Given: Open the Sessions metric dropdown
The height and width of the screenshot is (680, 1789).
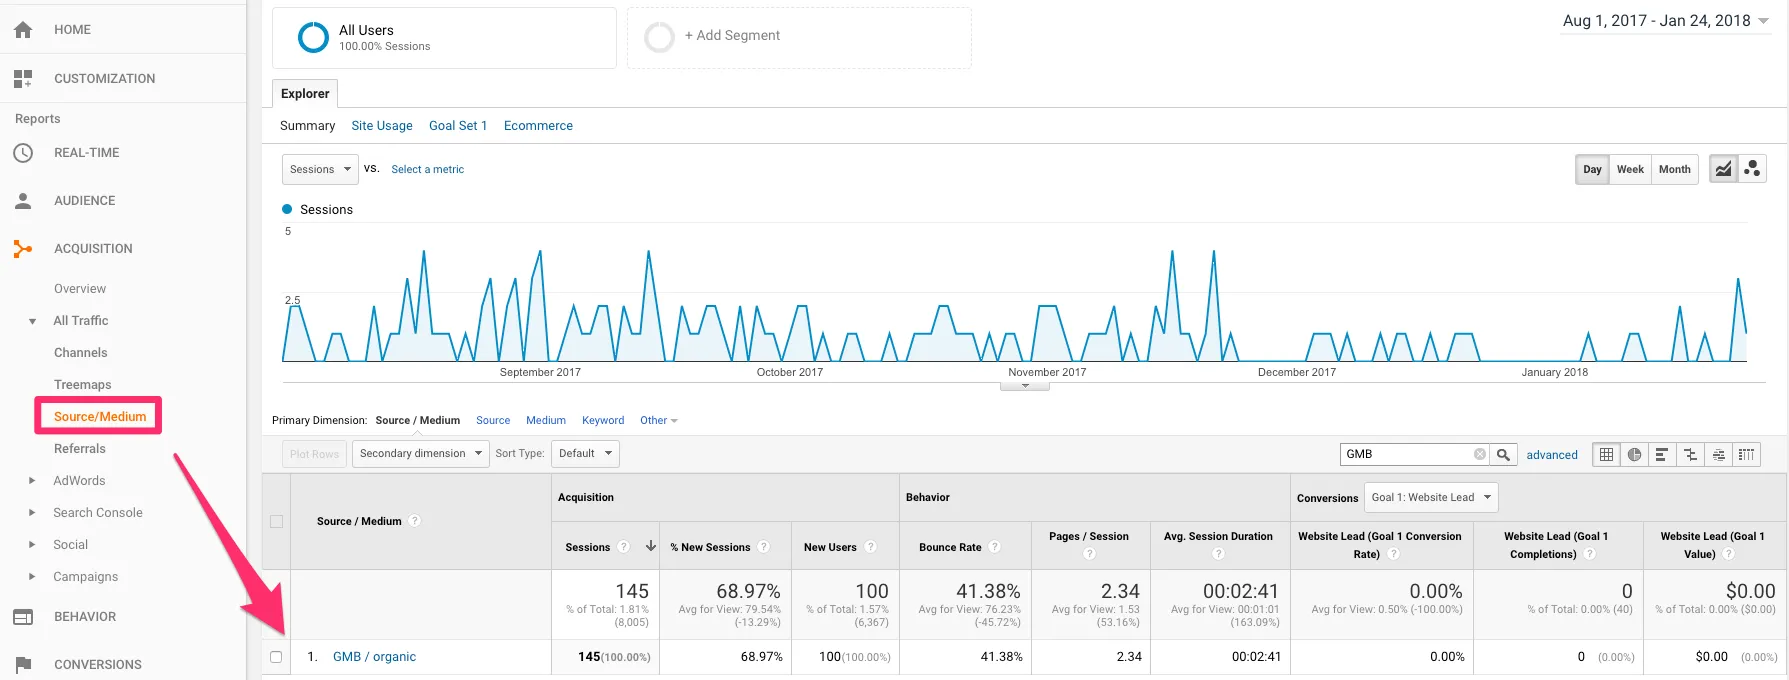Looking at the screenshot, I should click(320, 169).
